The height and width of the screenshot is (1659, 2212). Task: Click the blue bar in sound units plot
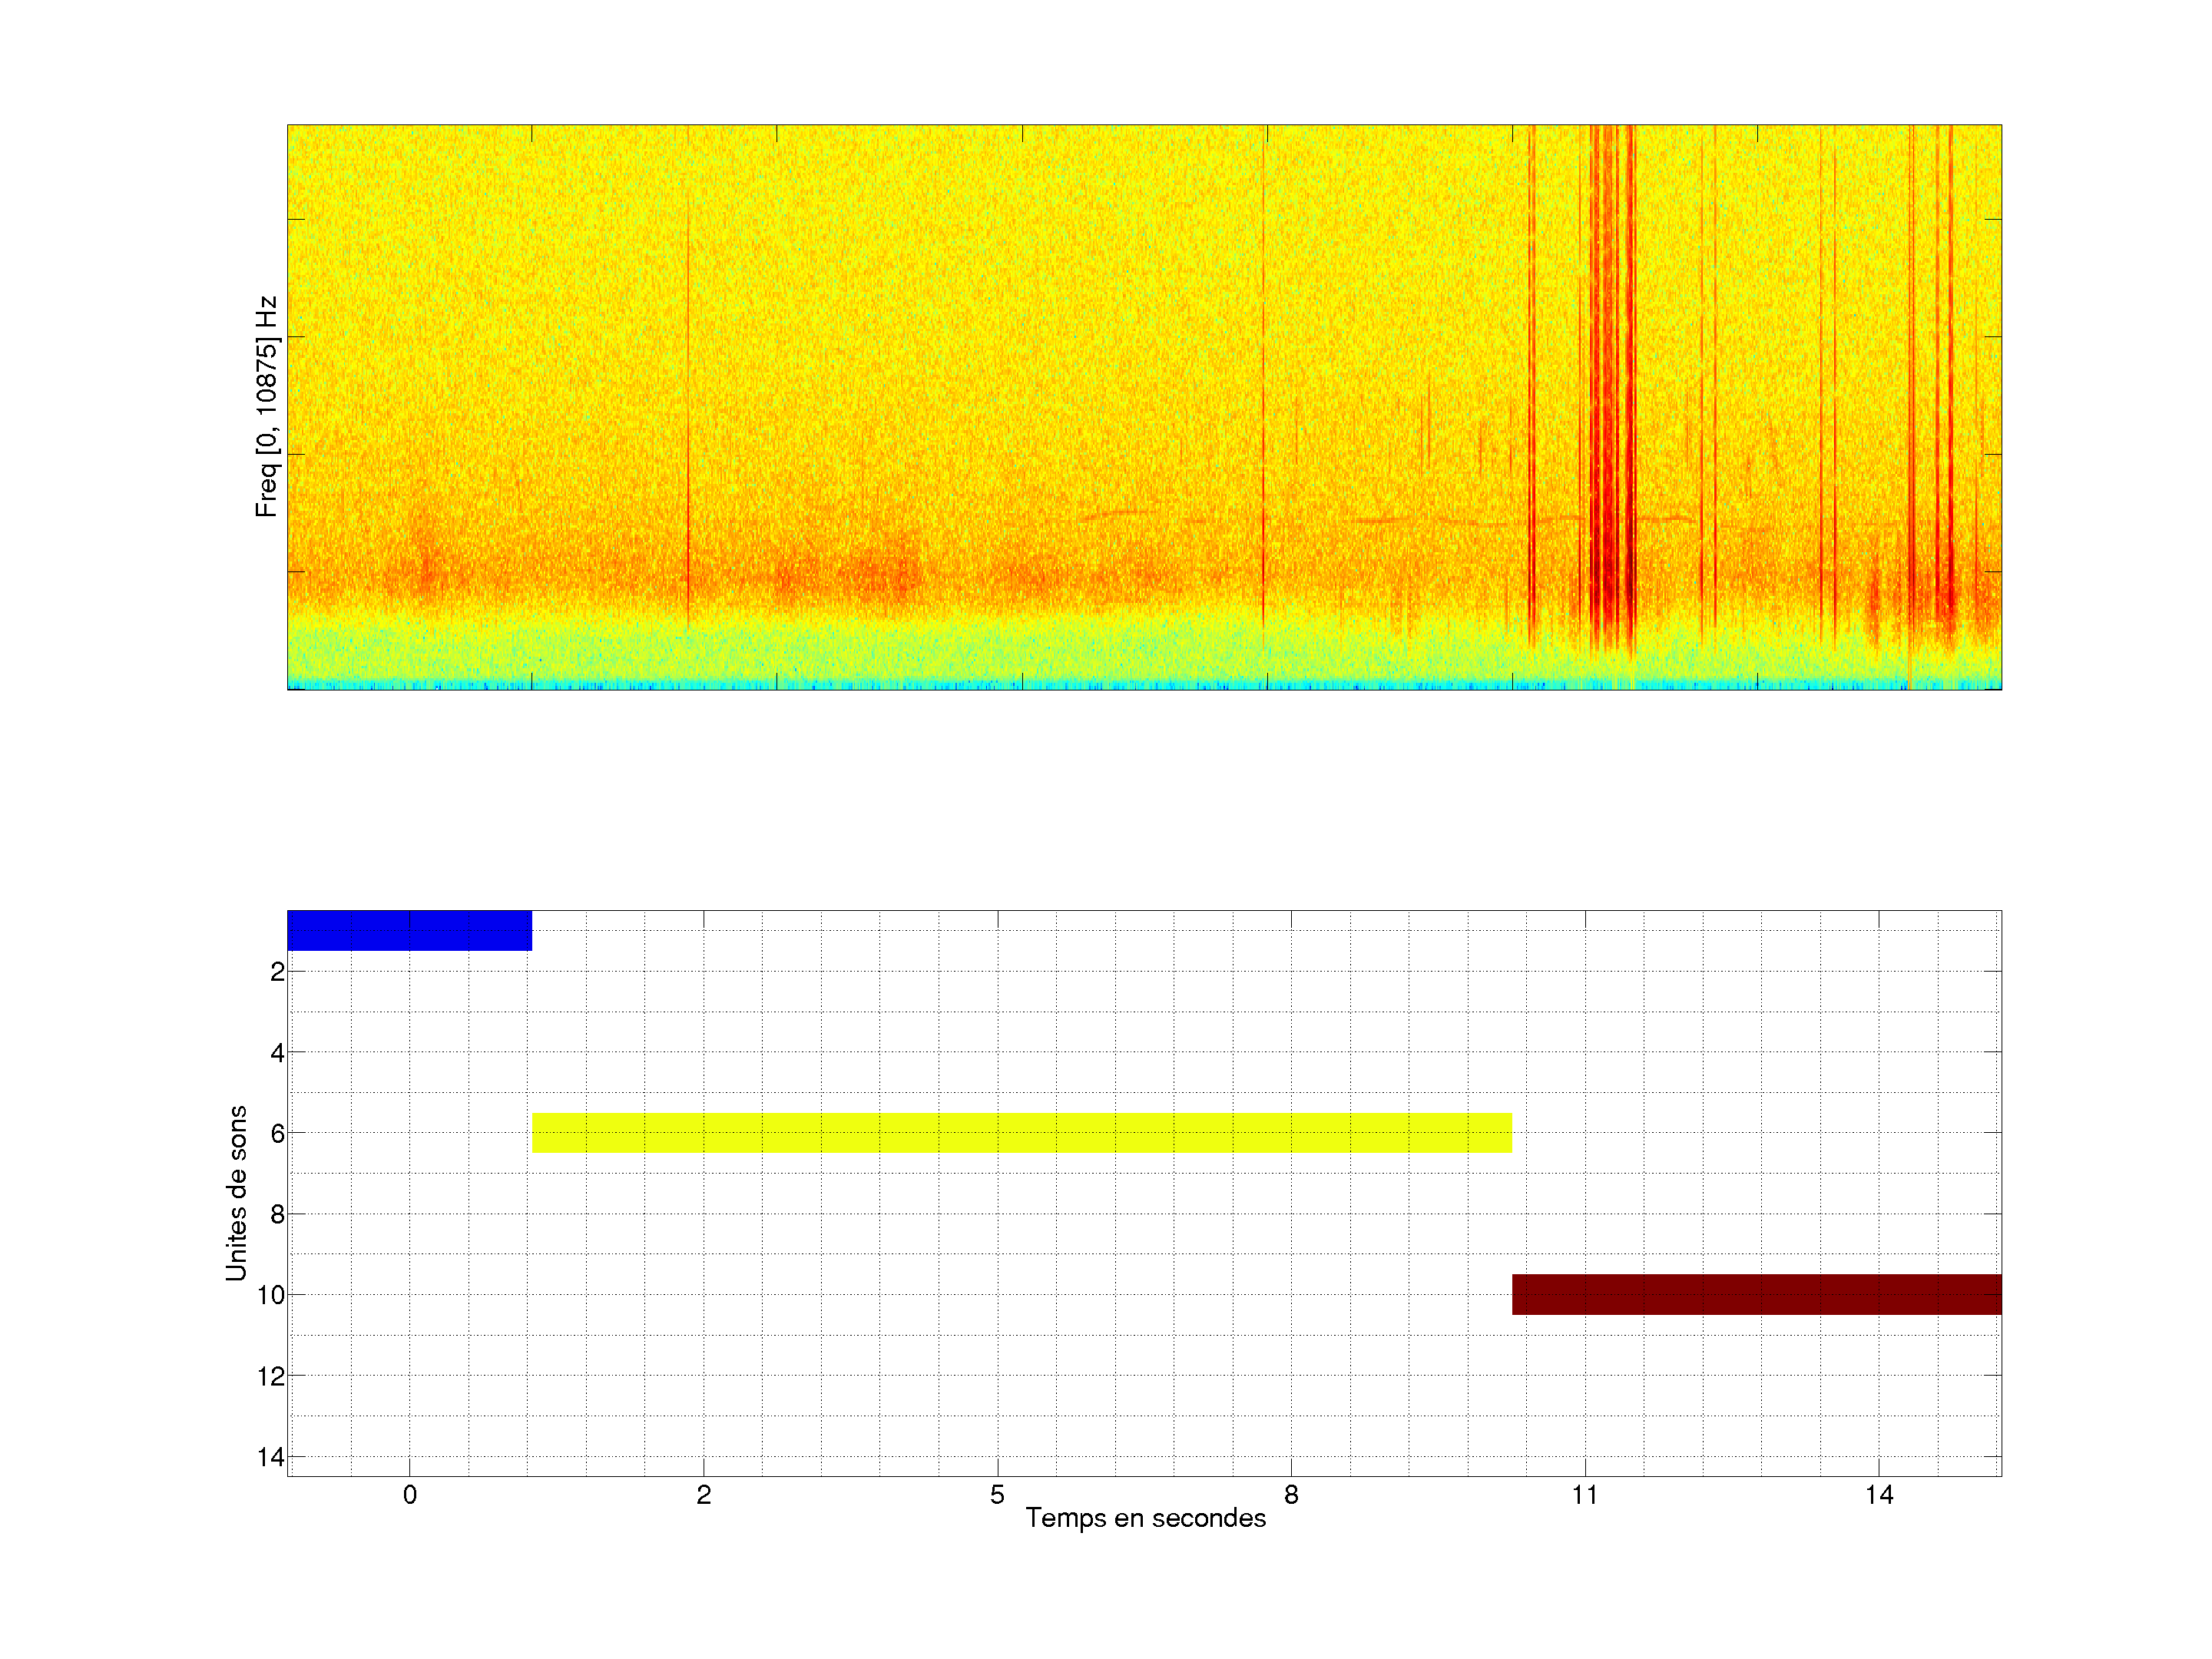coord(409,930)
